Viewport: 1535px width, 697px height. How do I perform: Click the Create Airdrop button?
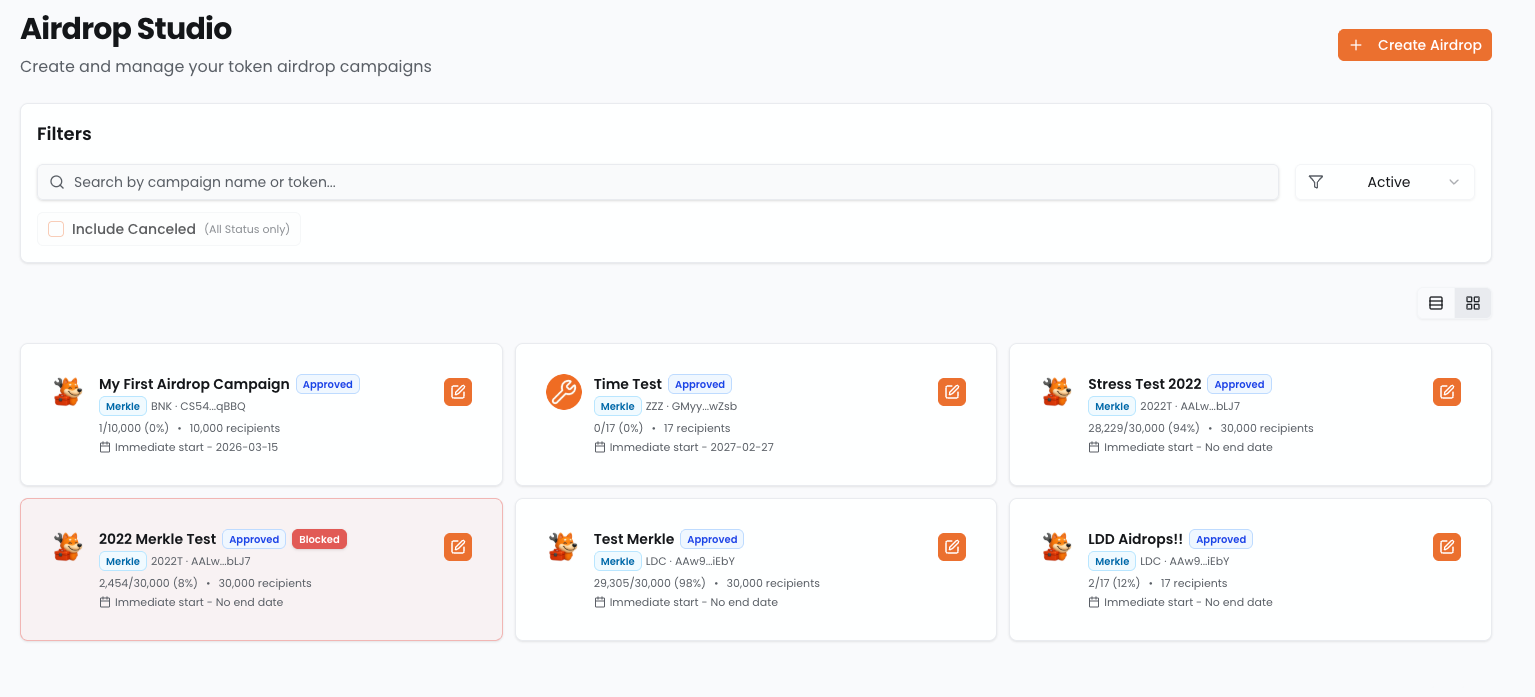click(x=1414, y=45)
